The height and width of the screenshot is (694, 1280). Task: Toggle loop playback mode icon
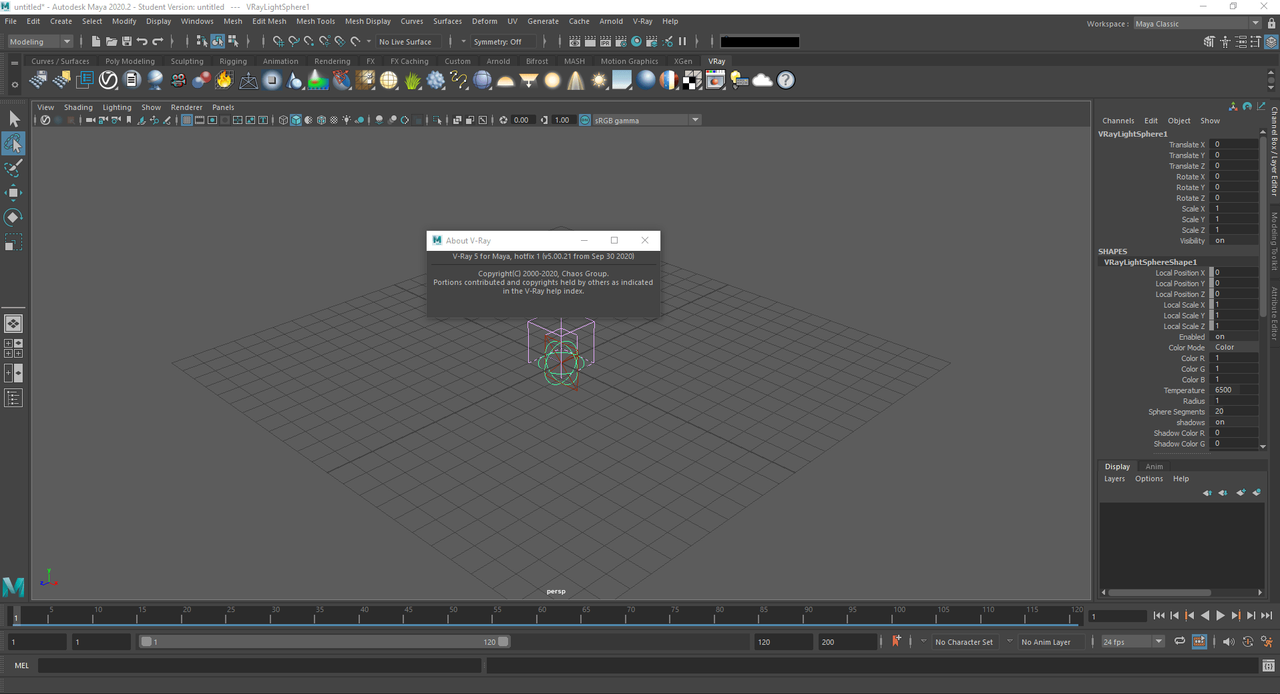click(x=1180, y=641)
